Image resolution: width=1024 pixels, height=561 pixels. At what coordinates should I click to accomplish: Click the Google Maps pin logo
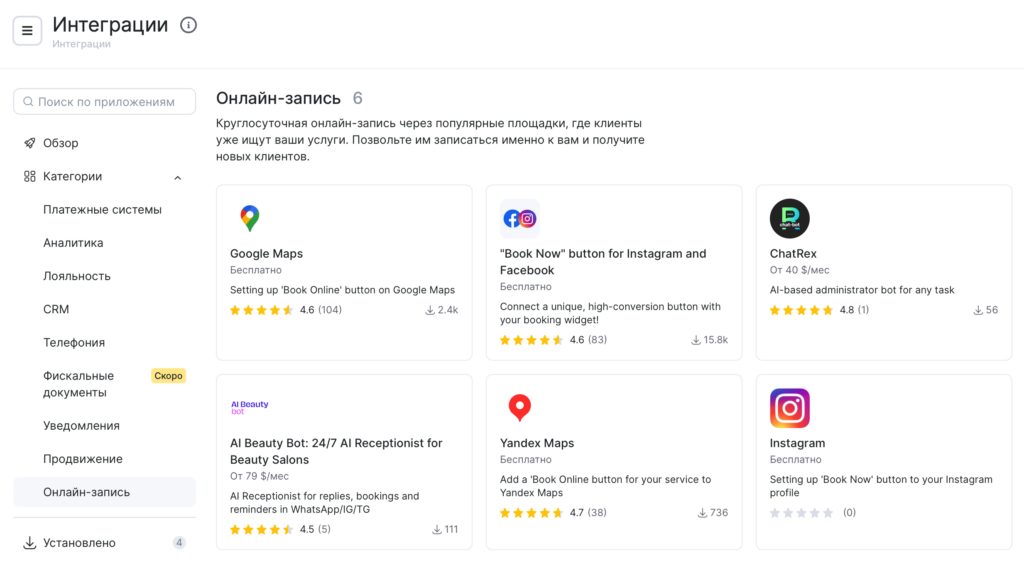250,218
